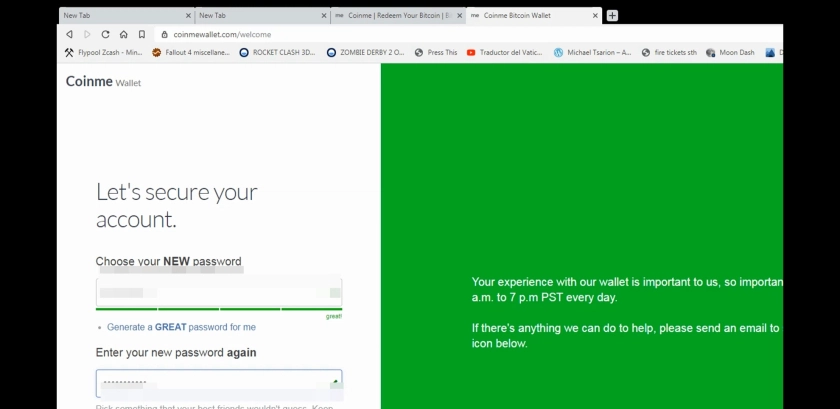Click the Fallout 4 bookmark icon
The height and width of the screenshot is (409, 840).
(x=156, y=53)
